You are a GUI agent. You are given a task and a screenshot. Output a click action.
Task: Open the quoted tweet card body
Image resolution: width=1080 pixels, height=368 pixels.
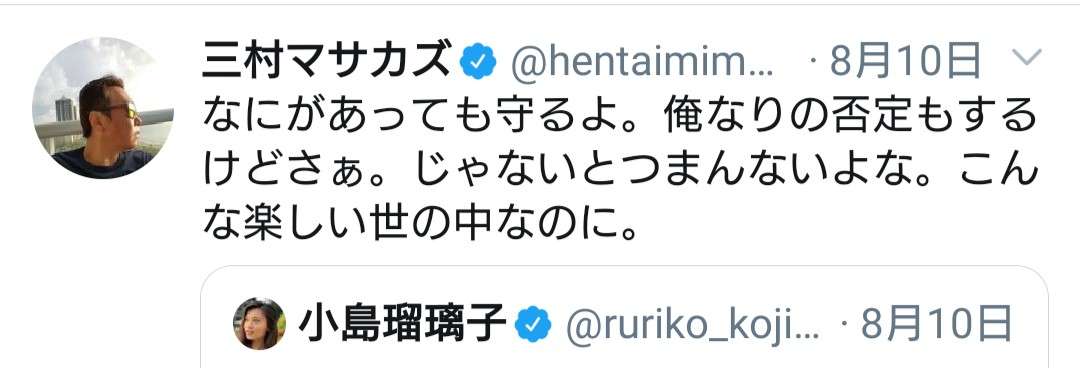pyautogui.click(x=624, y=317)
